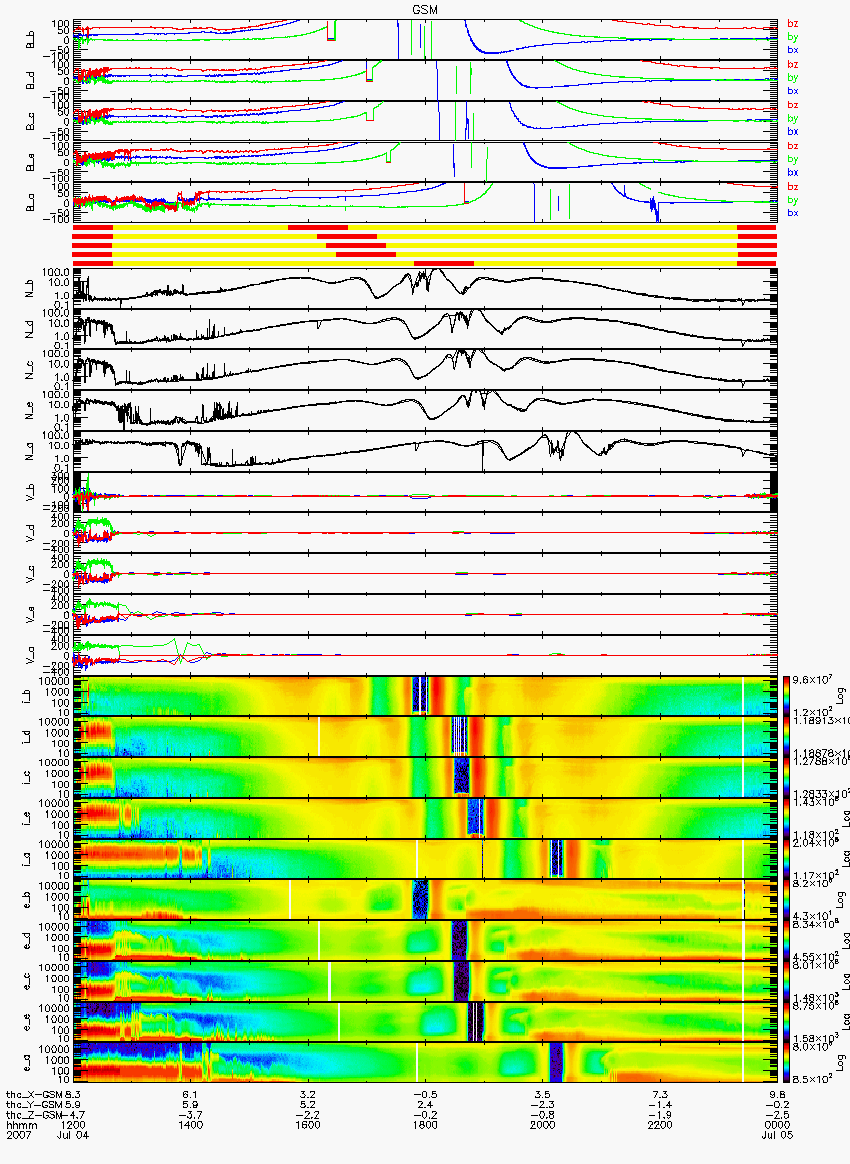Click the bz legend of panel B_a

click(792, 187)
